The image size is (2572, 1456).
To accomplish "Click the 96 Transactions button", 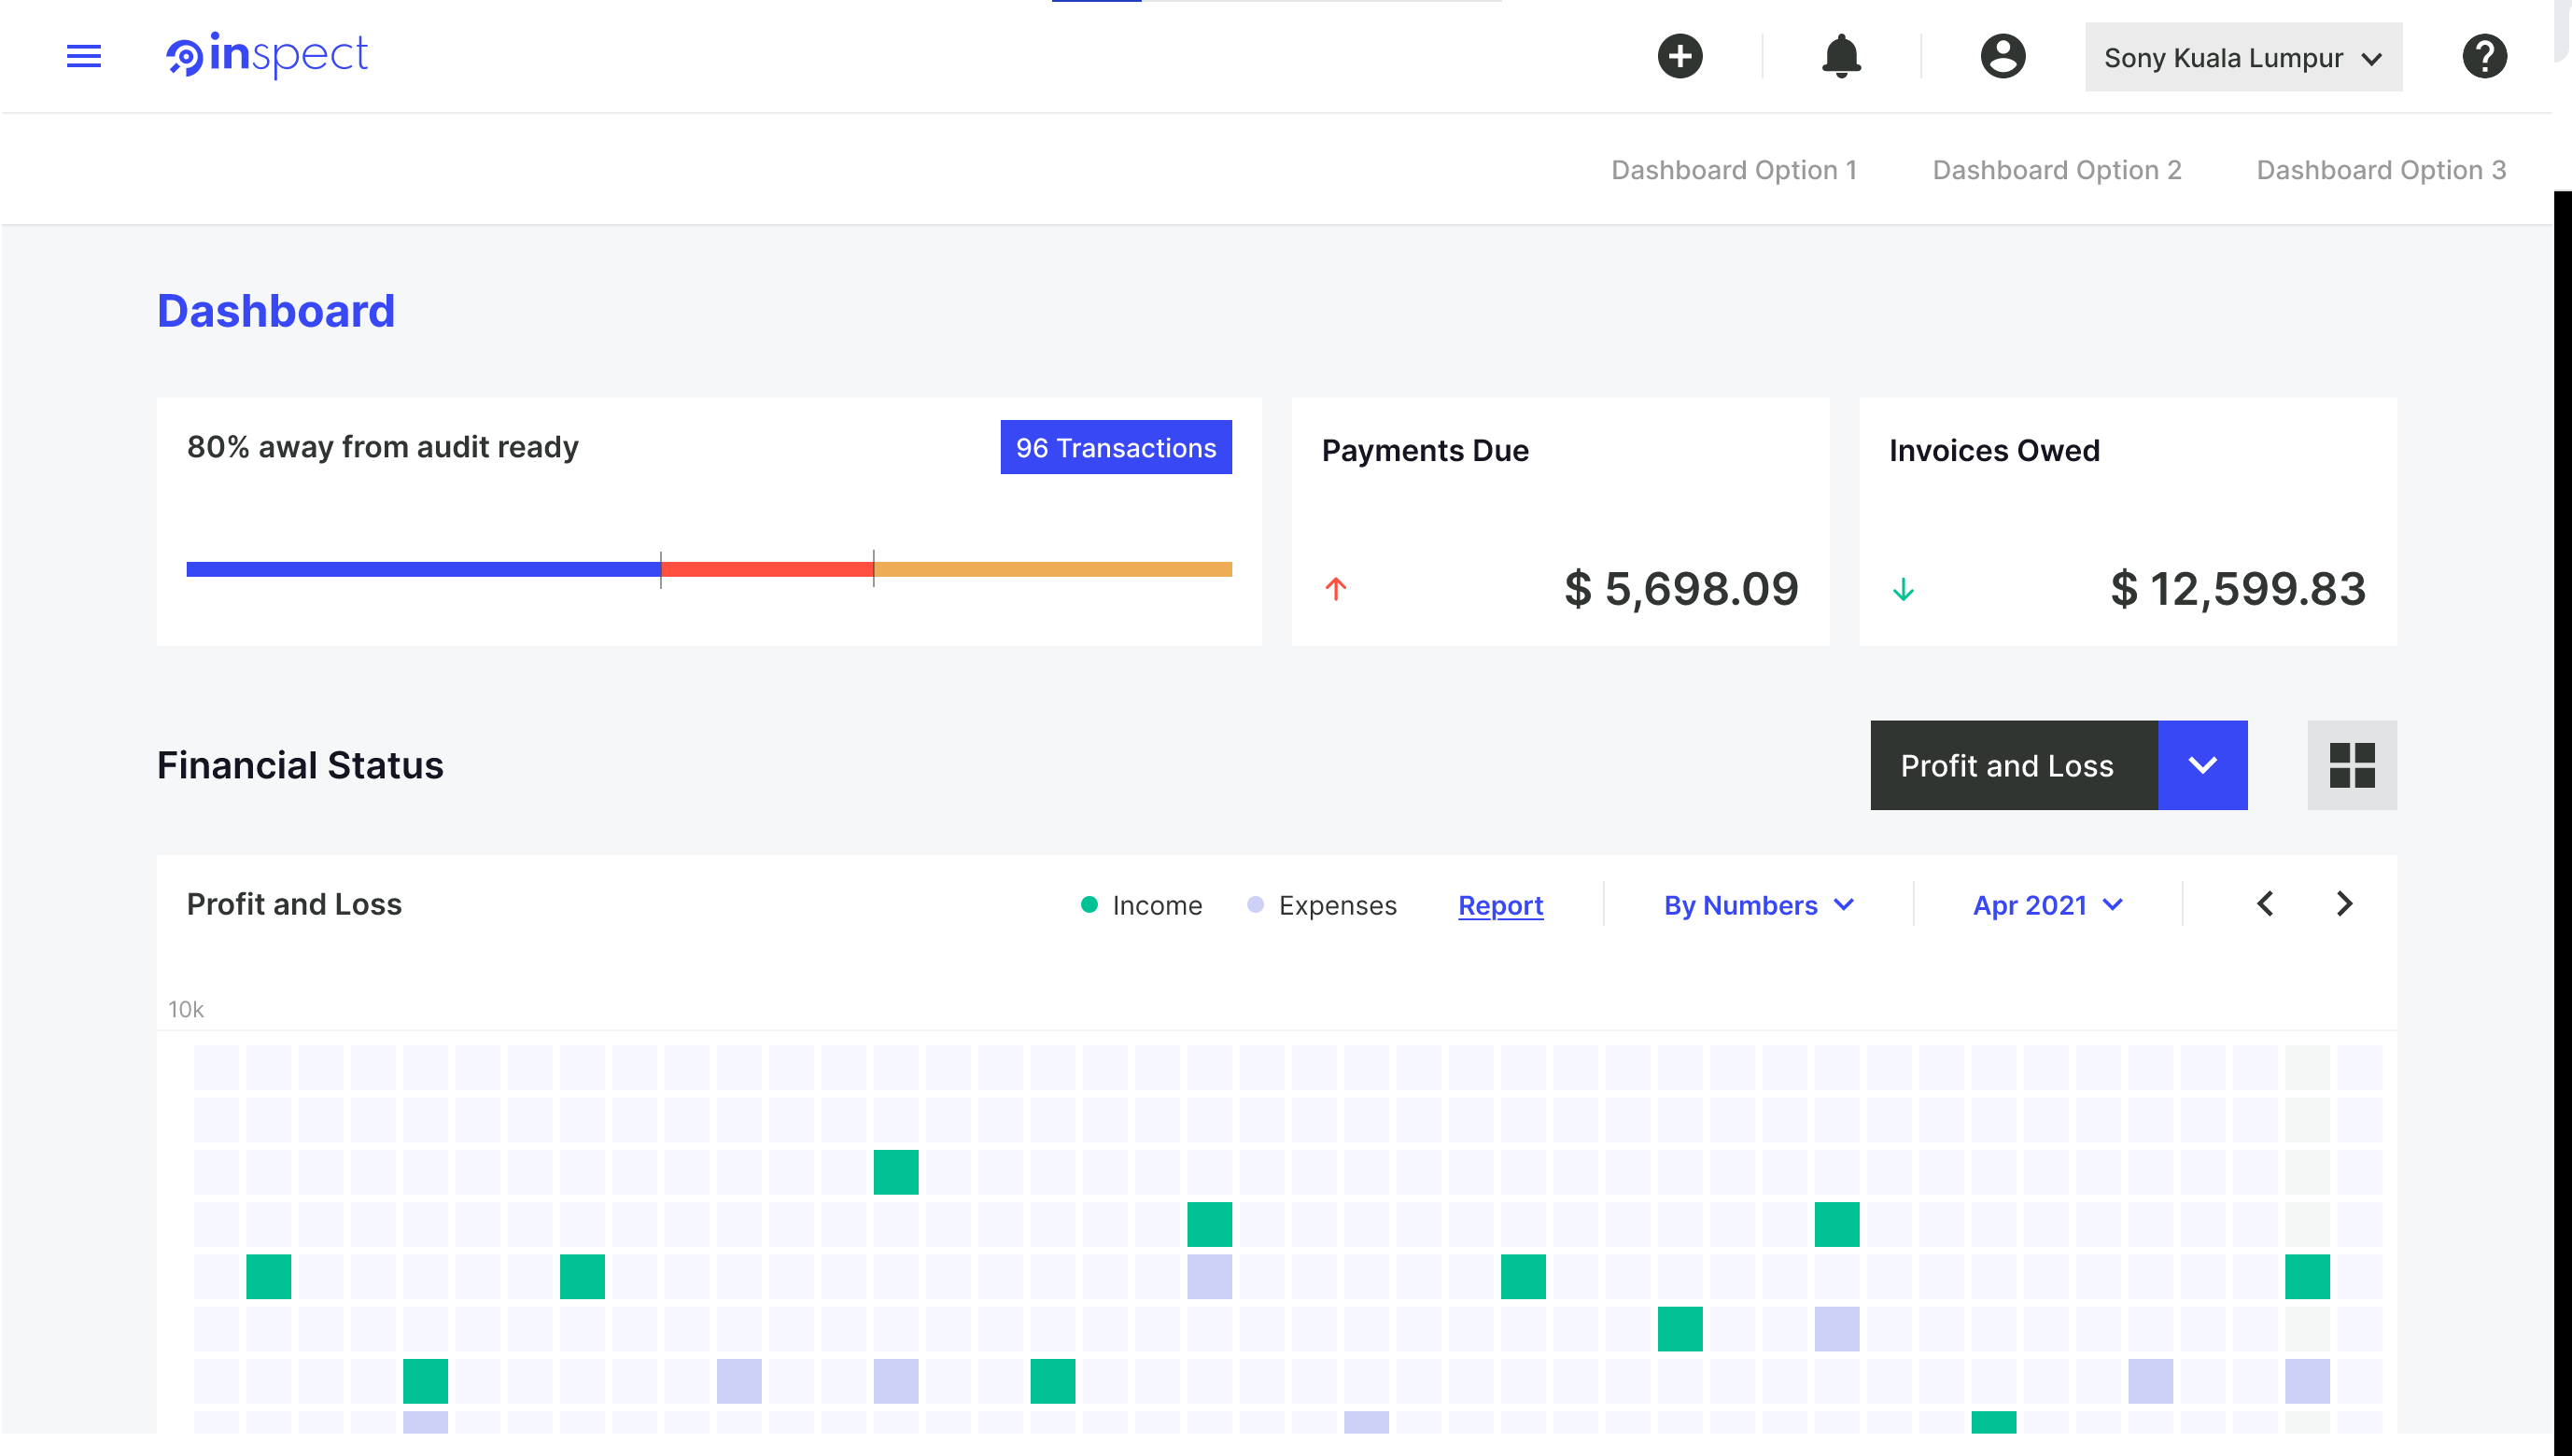I will pyautogui.click(x=1116, y=447).
